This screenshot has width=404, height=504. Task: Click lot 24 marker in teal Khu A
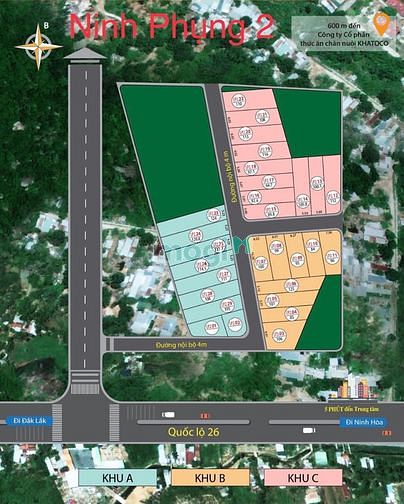pos(196,235)
